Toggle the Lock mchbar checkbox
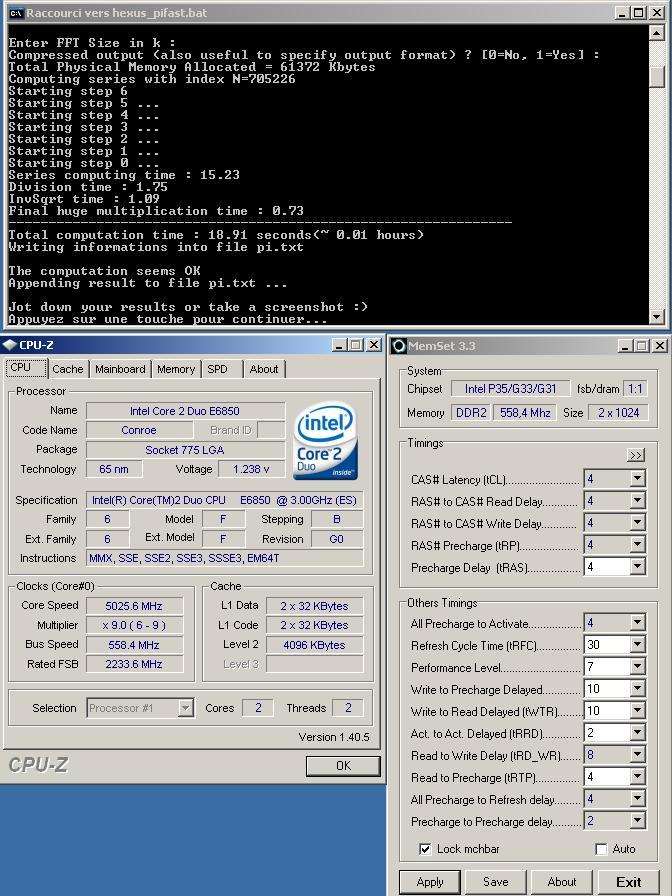The image size is (672, 896). [425, 849]
